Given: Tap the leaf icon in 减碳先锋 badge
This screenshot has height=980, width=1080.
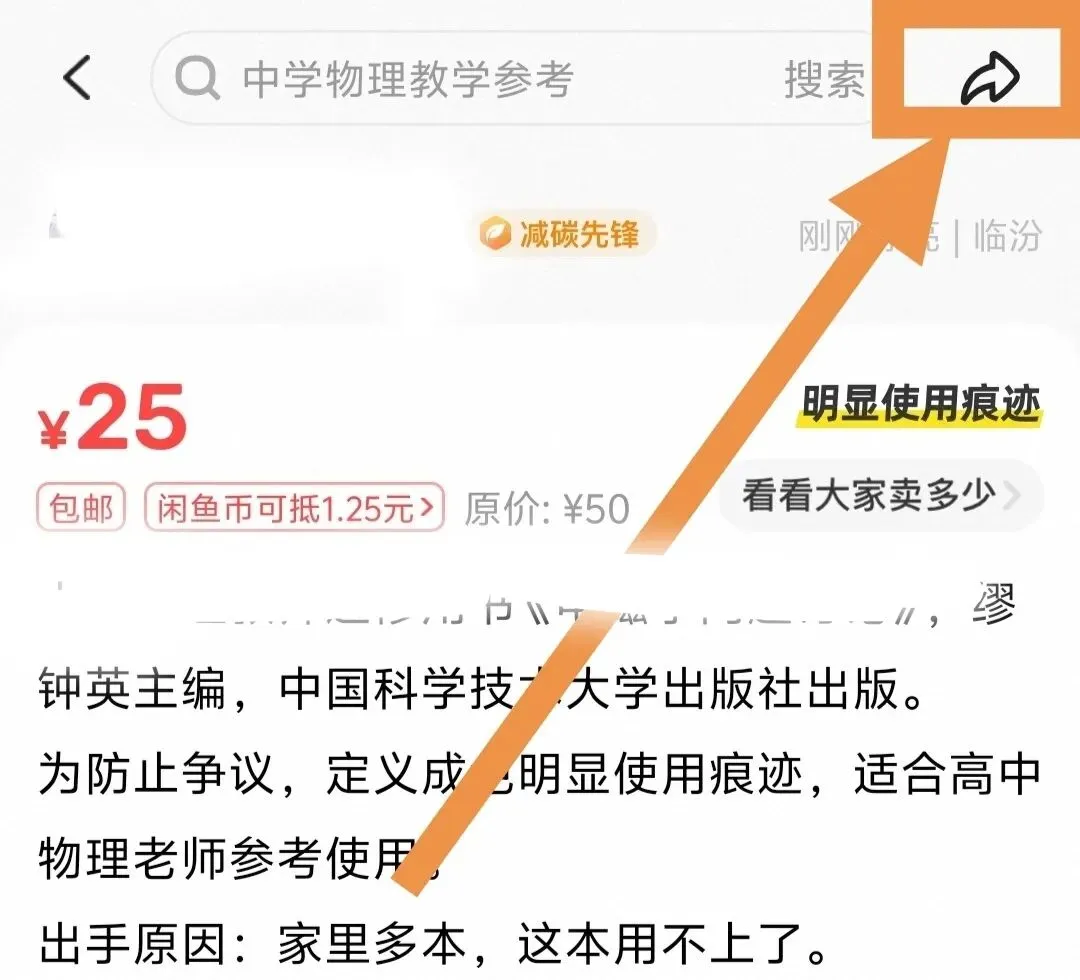Looking at the screenshot, I should click(495, 233).
